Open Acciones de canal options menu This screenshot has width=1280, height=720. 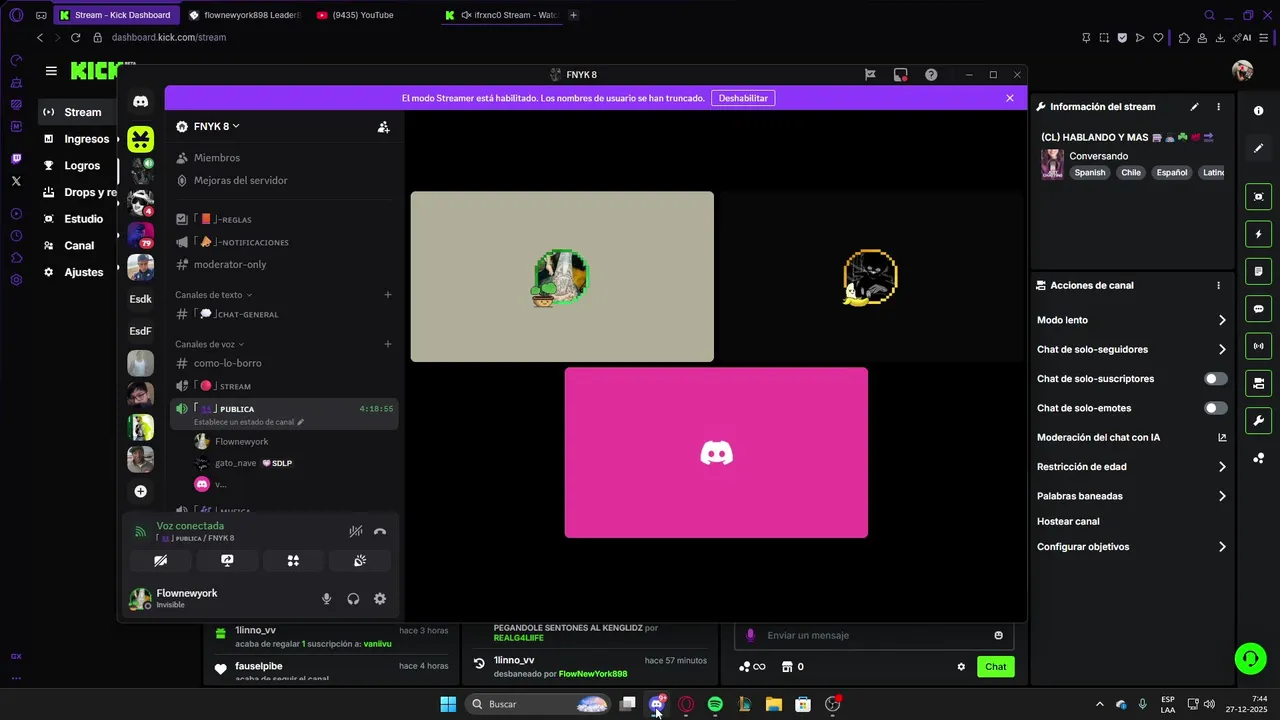pos(1218,285)
